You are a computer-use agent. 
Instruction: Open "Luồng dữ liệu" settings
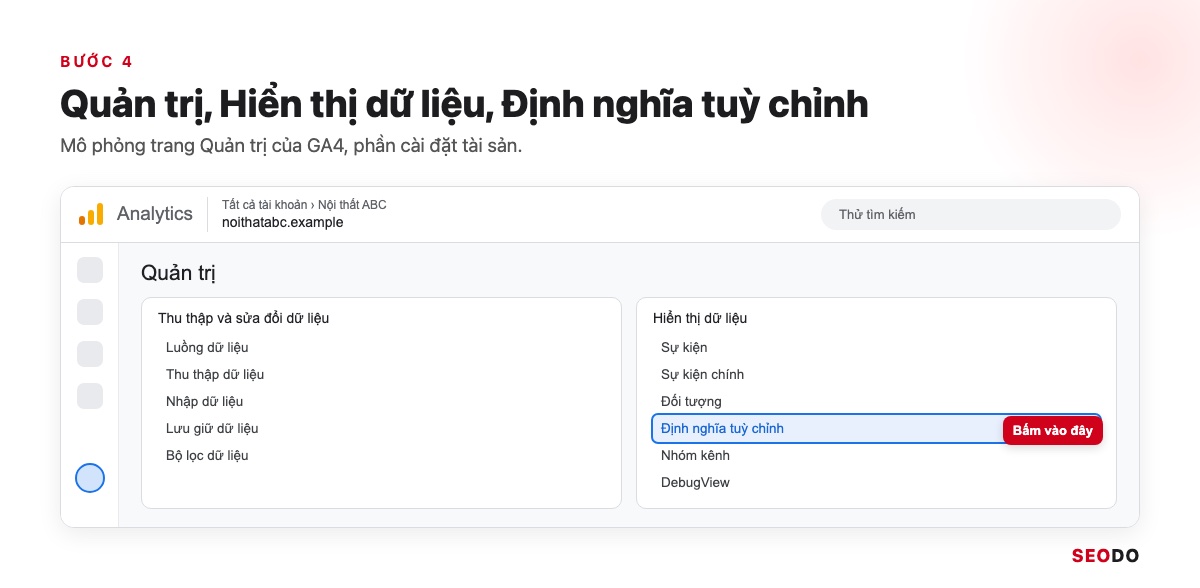207,347
